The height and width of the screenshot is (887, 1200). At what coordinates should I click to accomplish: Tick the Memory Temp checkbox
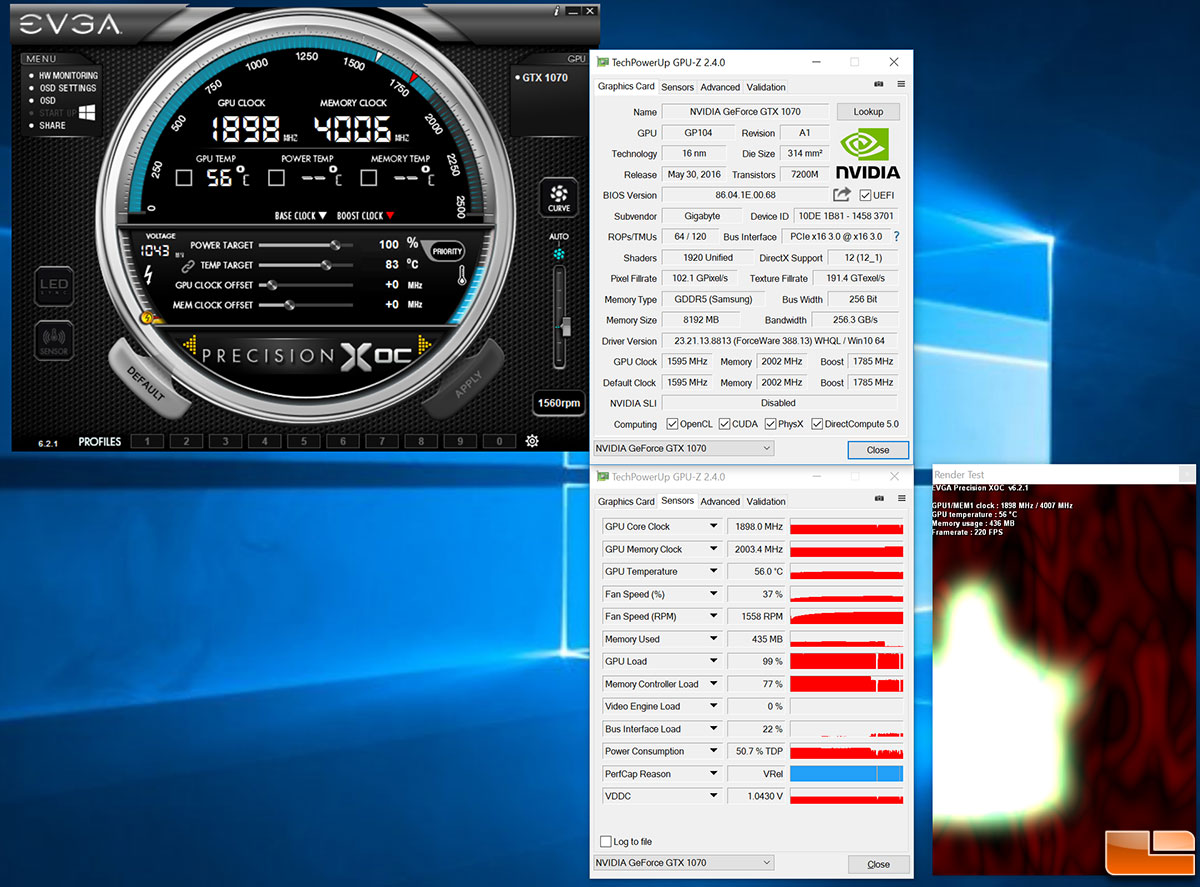click(369, 178)
